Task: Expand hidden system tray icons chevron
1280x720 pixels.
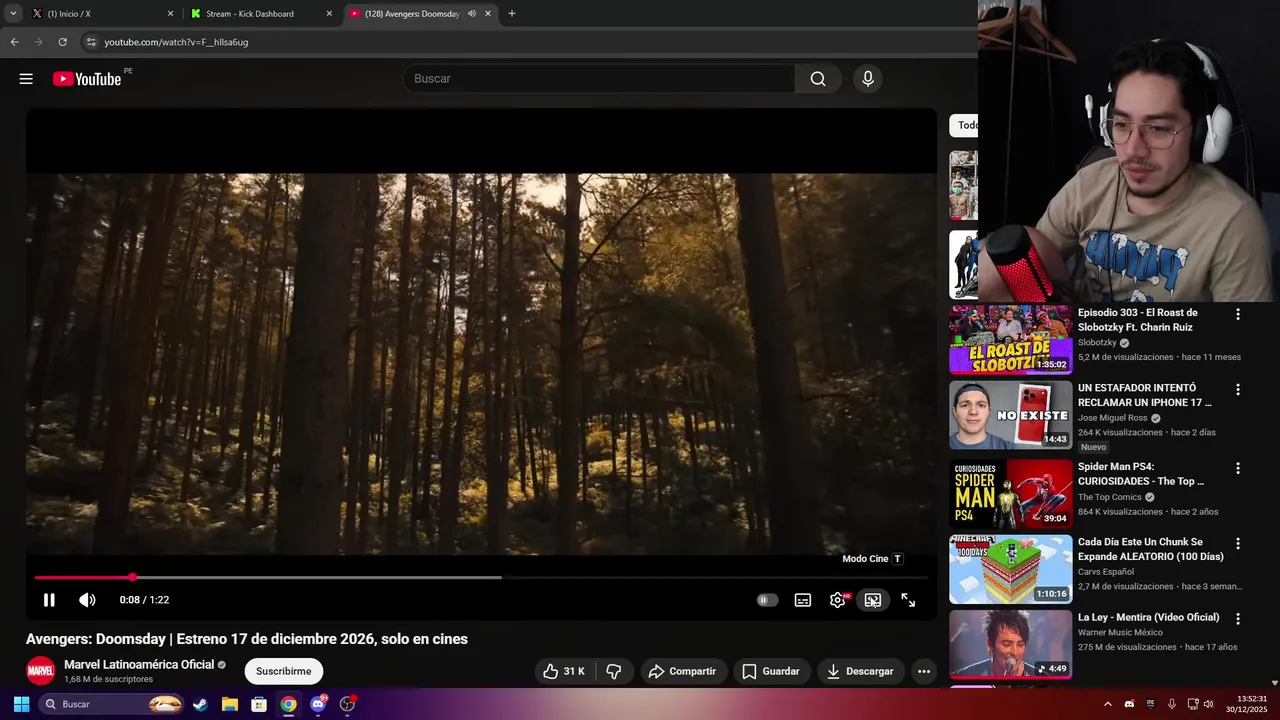Action: pos(1107,704)
